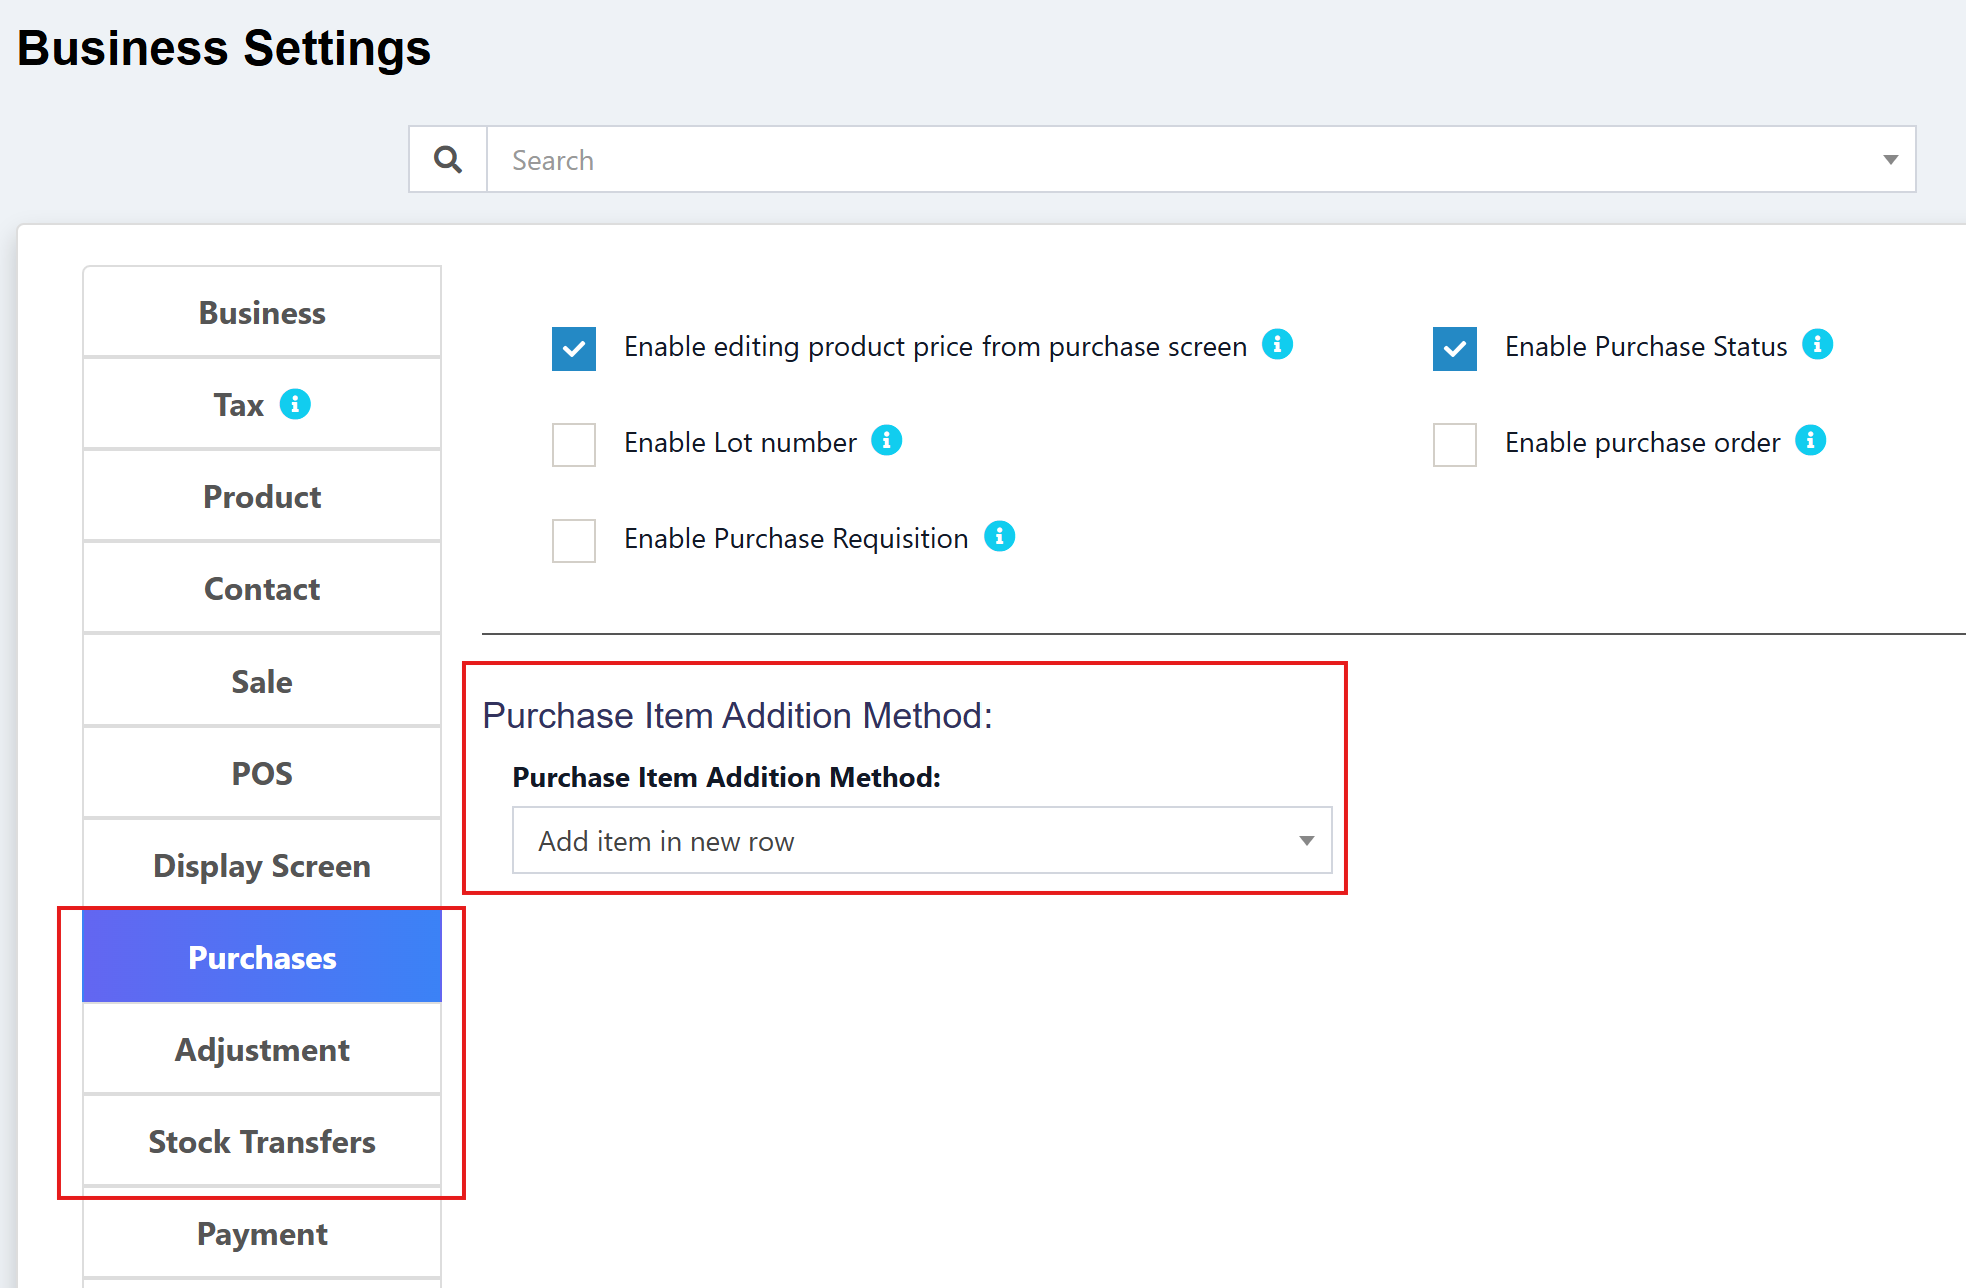Screen dimensions: 1966x1288
Task: Click the info badge in the Tax tab
Action: pyautogui.click(x=294, y=404)
